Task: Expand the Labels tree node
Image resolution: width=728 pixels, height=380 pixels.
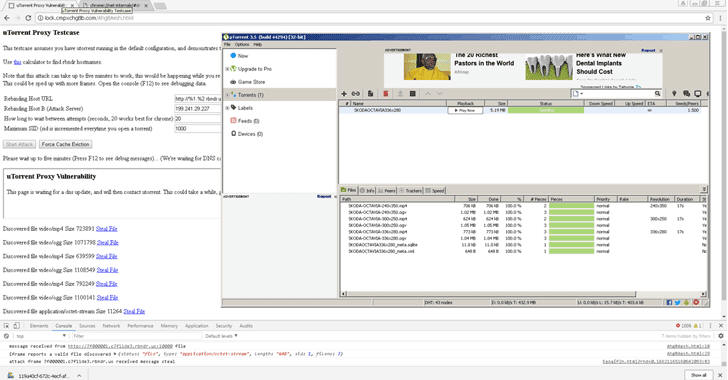Action: (x=227, y=108)
